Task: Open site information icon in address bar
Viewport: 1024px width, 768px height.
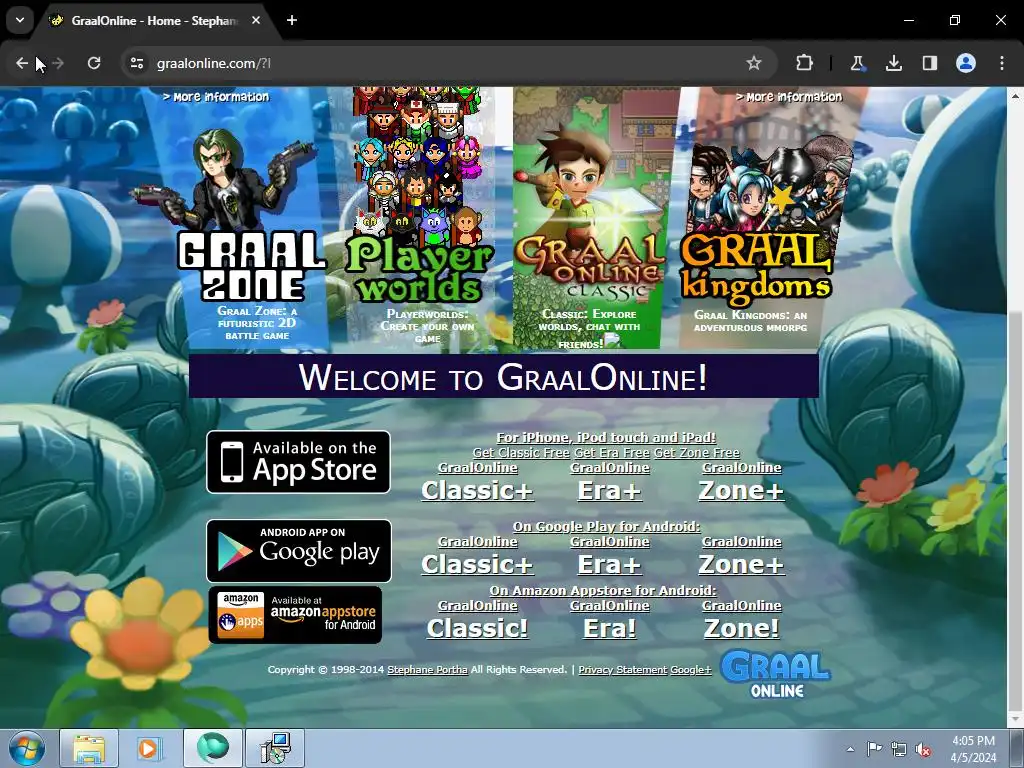Action: coord(137,63)
